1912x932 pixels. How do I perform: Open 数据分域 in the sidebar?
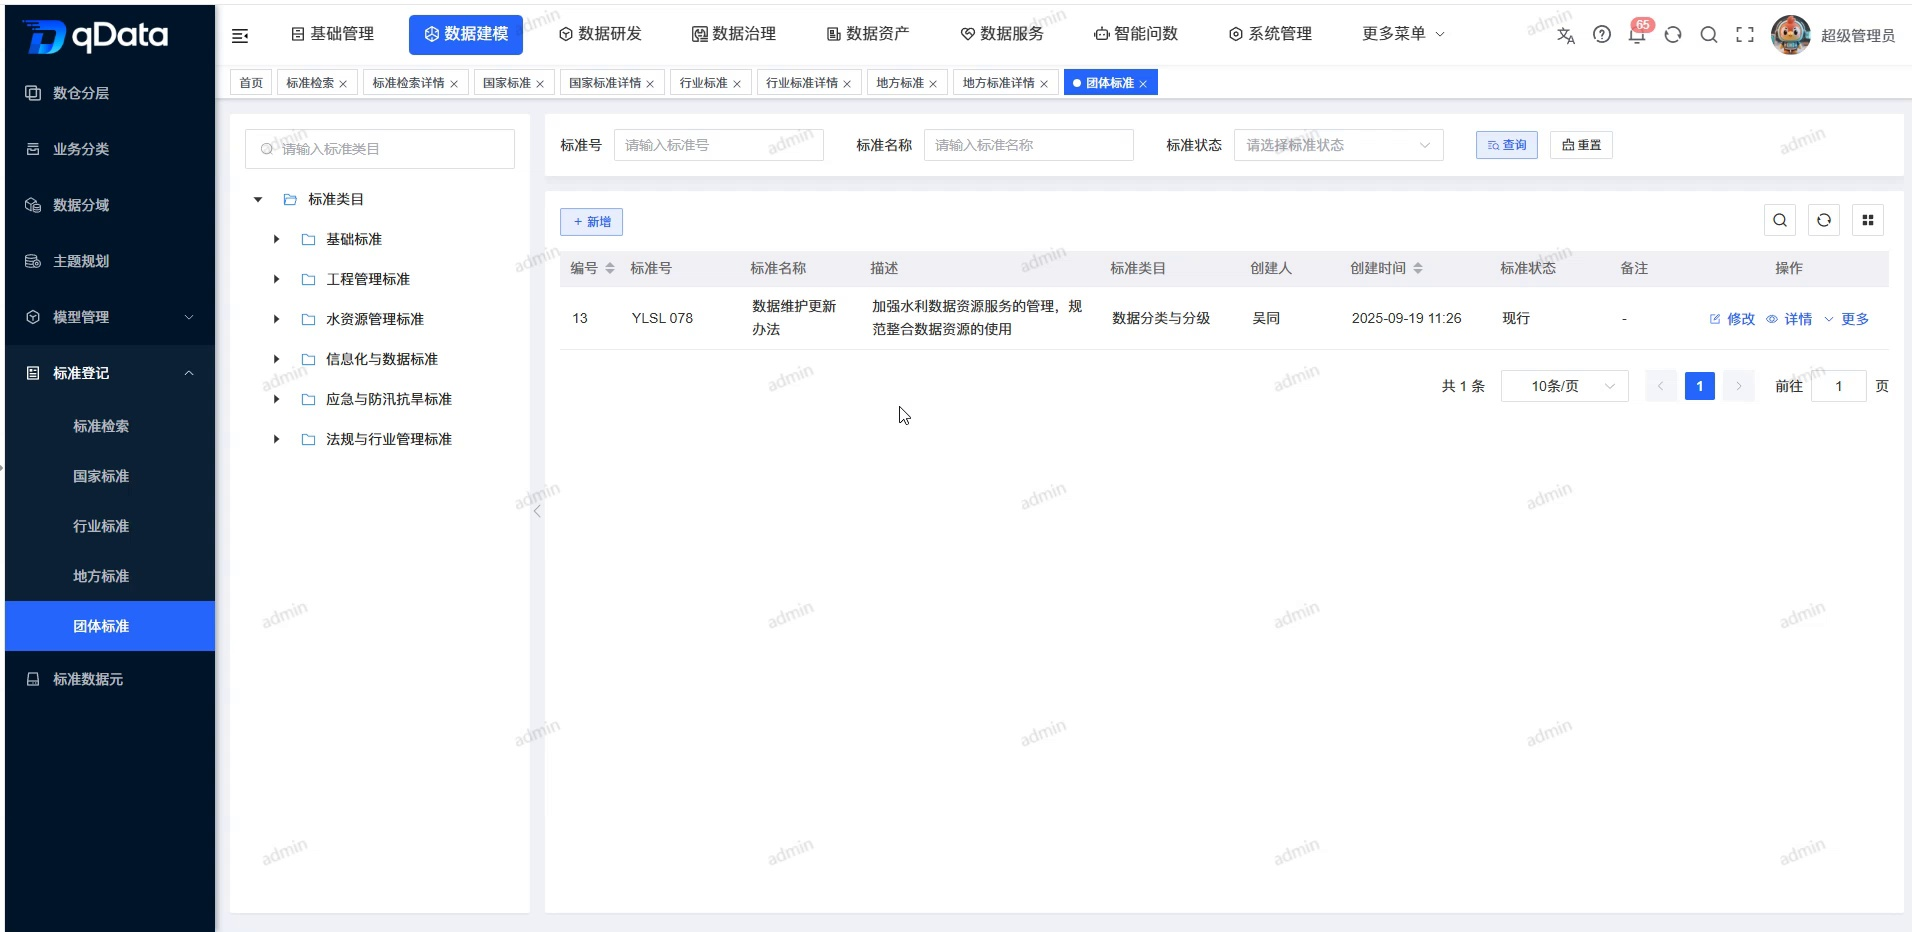click(110, 205)
